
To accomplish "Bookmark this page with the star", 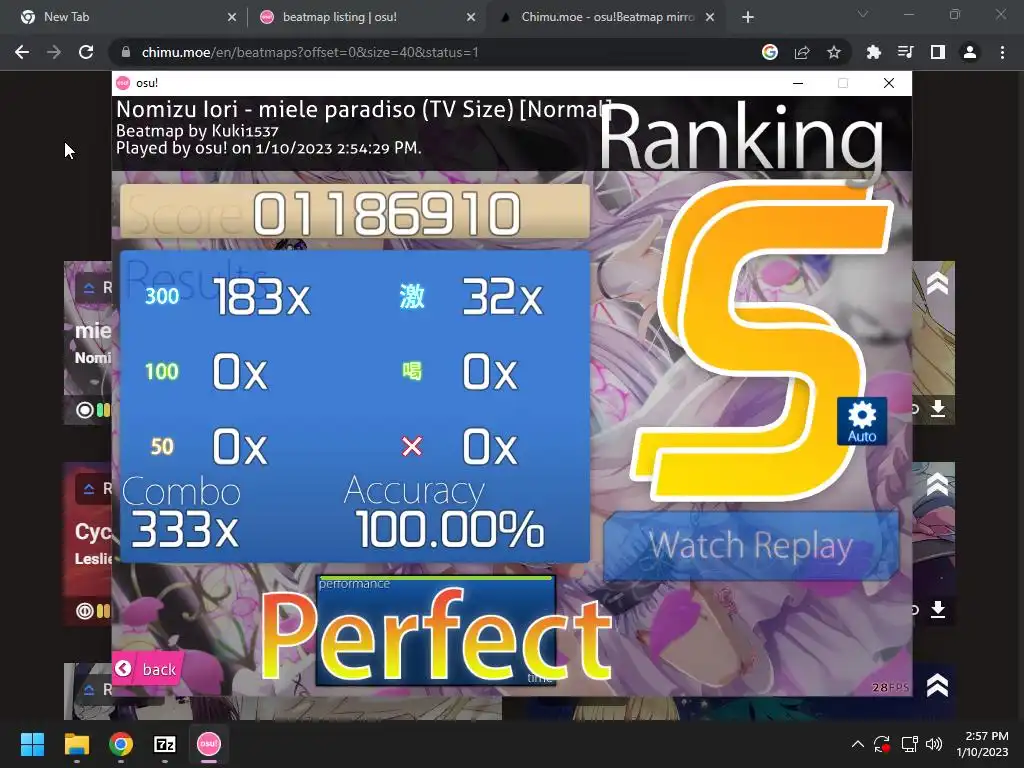I will (x=834, y=52).
